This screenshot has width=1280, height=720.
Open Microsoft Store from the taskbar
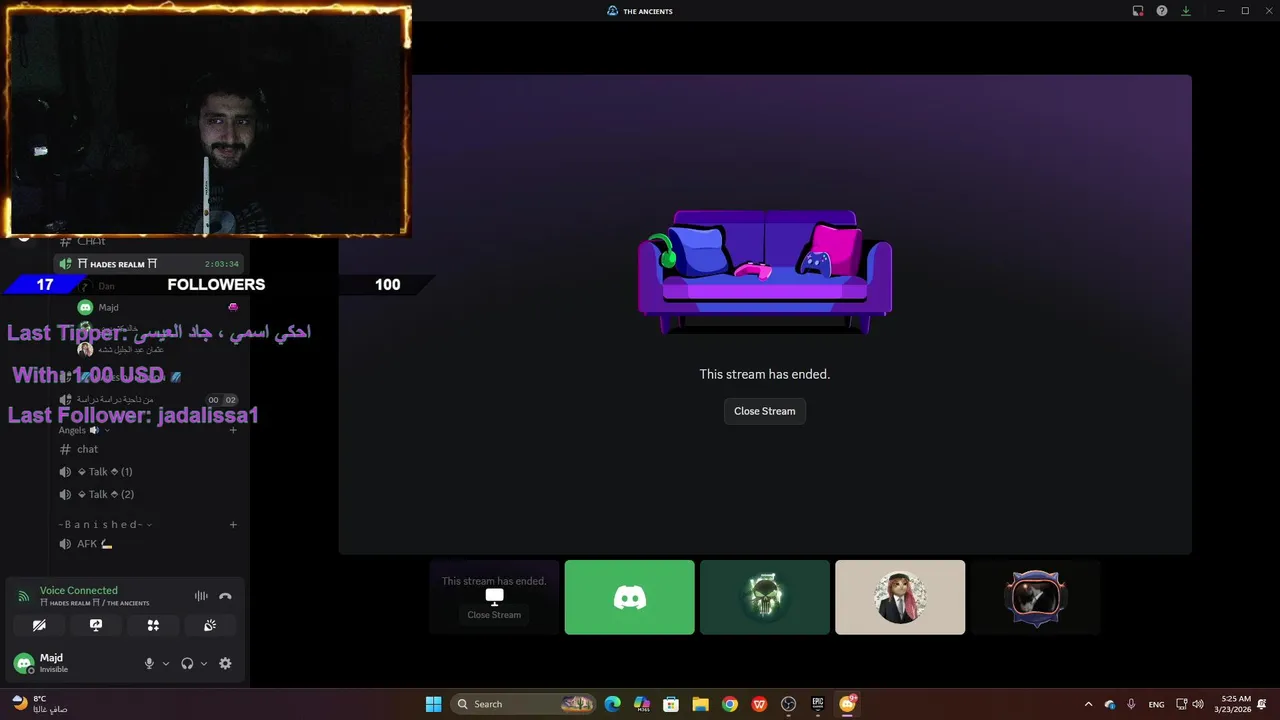[671, 704]
